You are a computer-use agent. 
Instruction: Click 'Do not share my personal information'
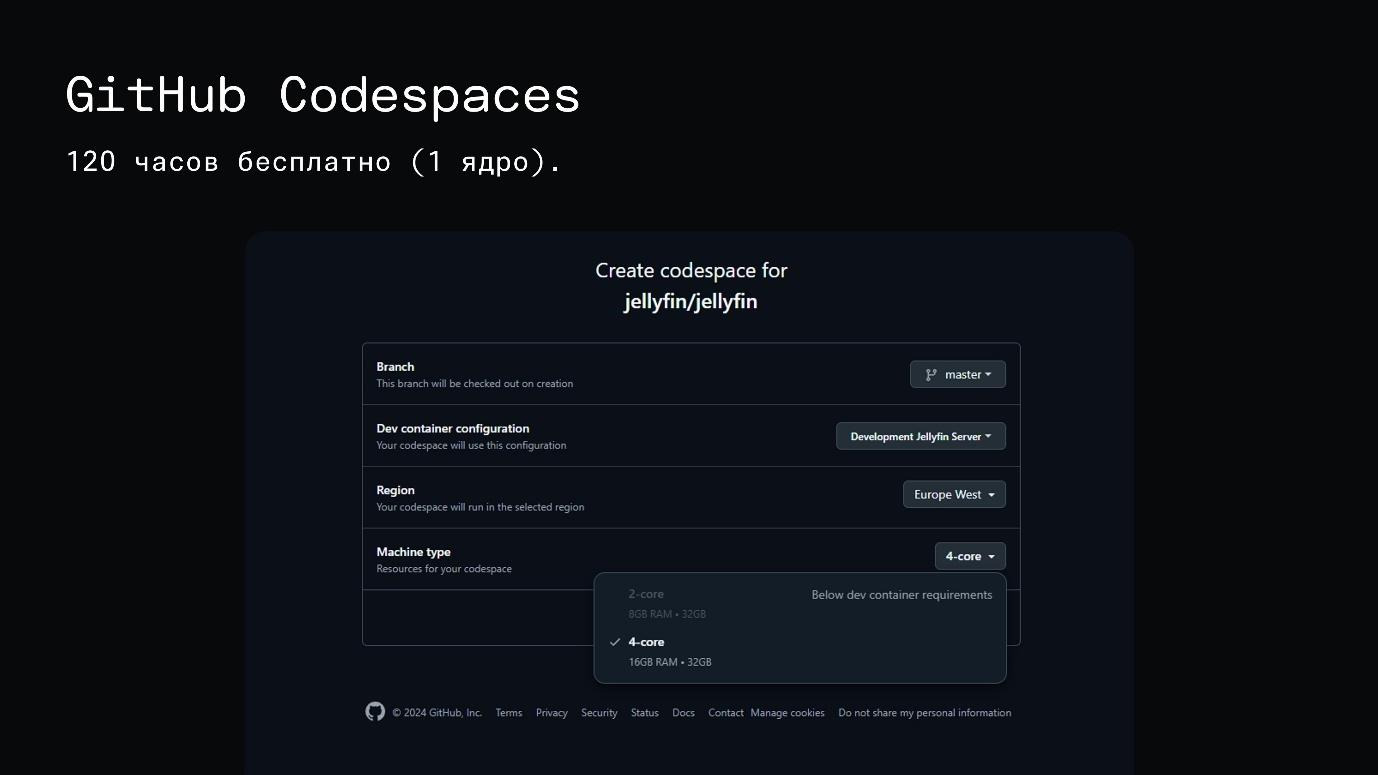pos(924,712)
